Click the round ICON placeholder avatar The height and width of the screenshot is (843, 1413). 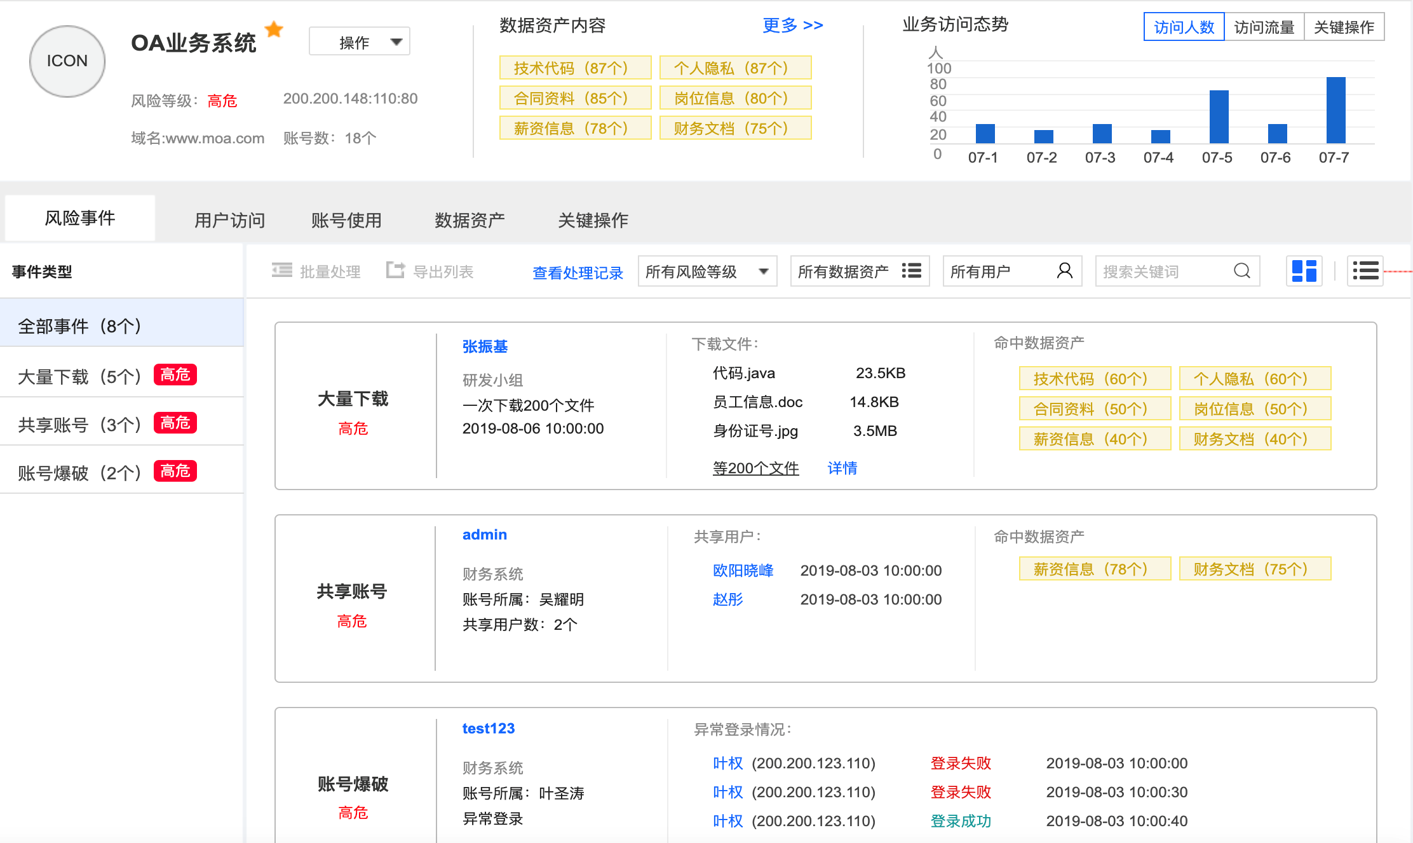(x=67, y=61)
